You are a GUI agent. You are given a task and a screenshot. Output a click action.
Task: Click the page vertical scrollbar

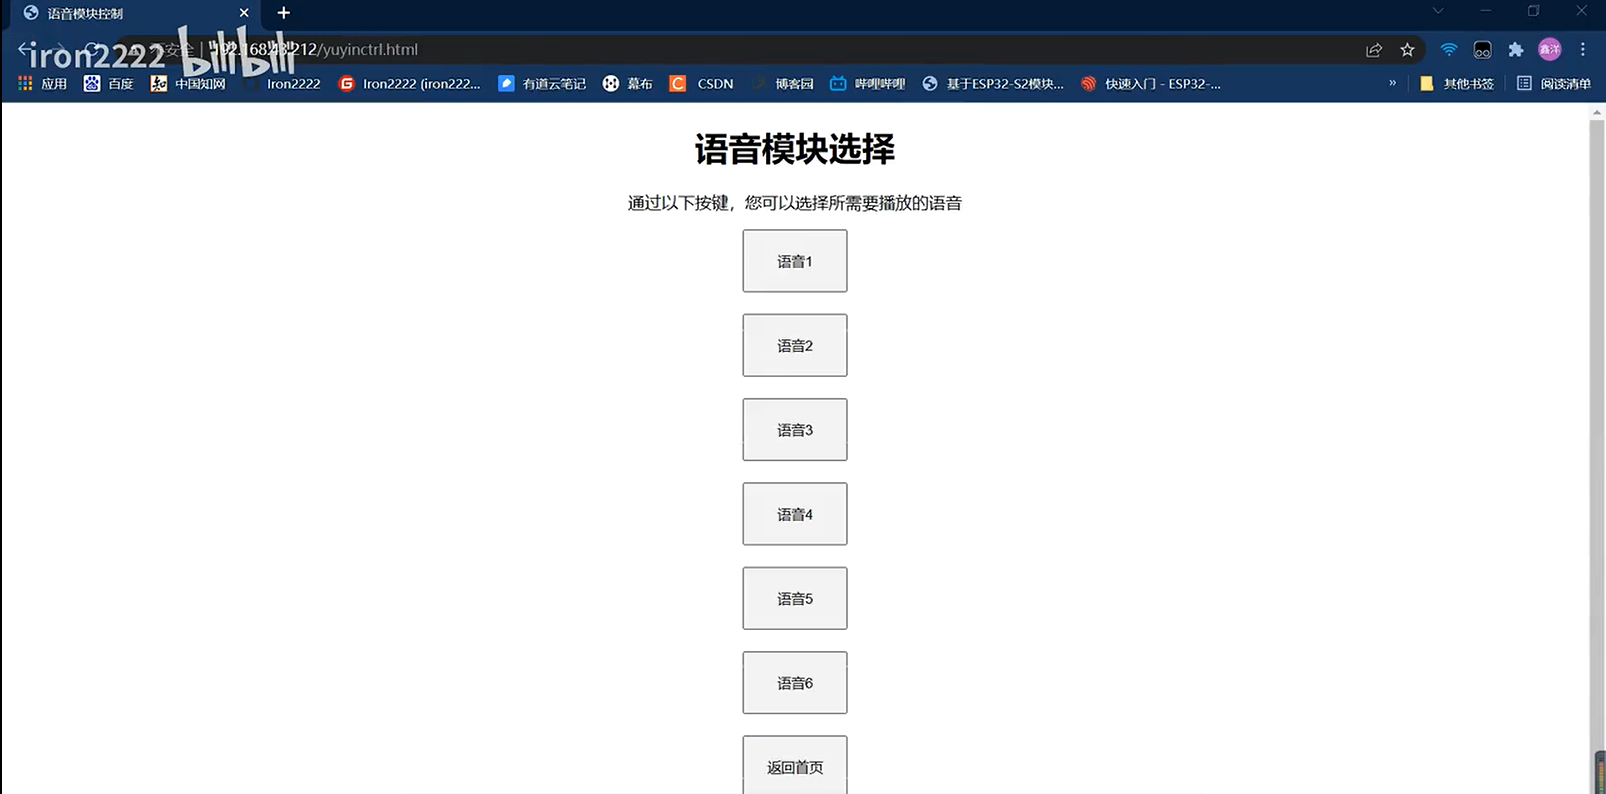coord(1597,450)
